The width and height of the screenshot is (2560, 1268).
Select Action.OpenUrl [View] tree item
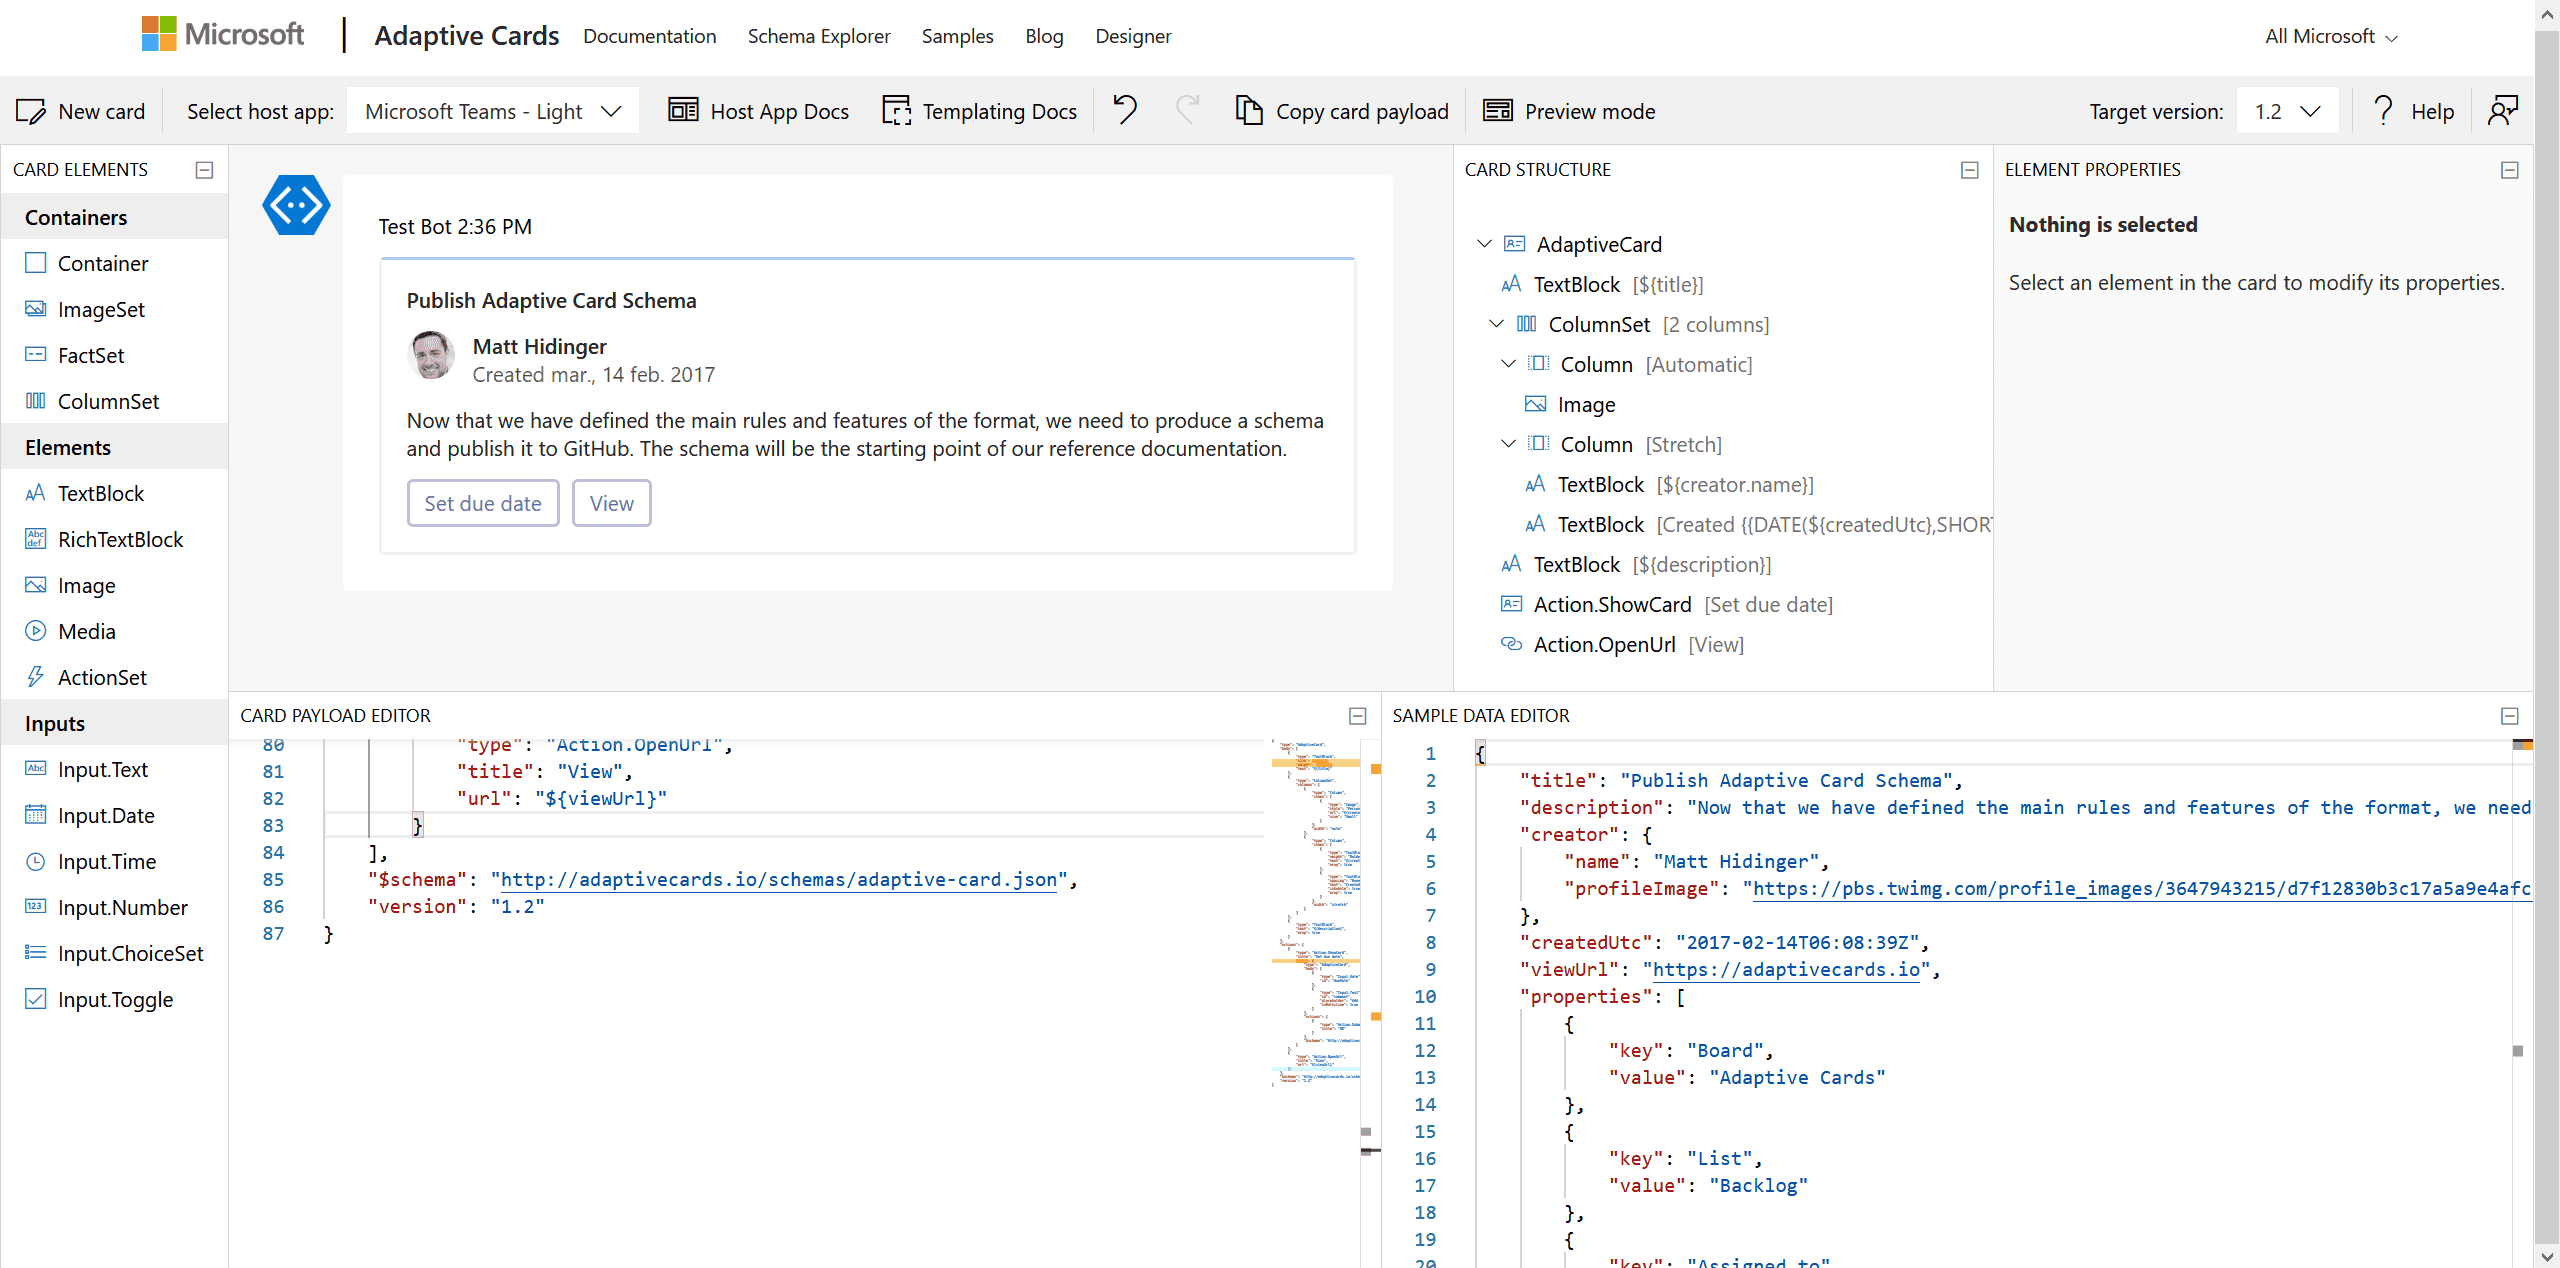click(1622, 645)
